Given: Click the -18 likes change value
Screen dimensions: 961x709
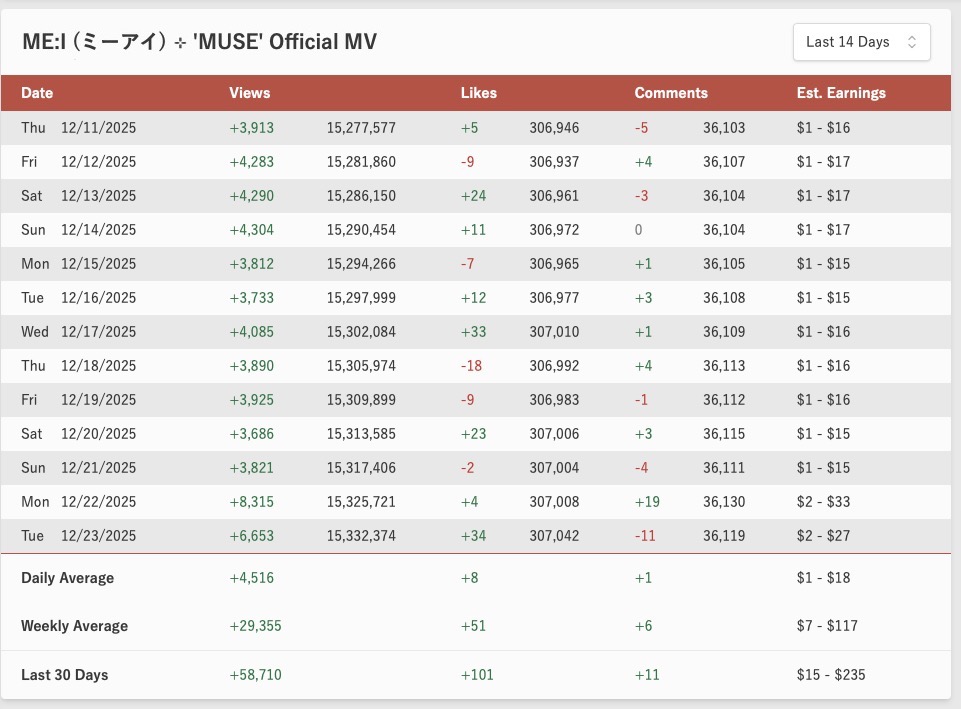Looking at the screenshot, I should pos(471,366).
